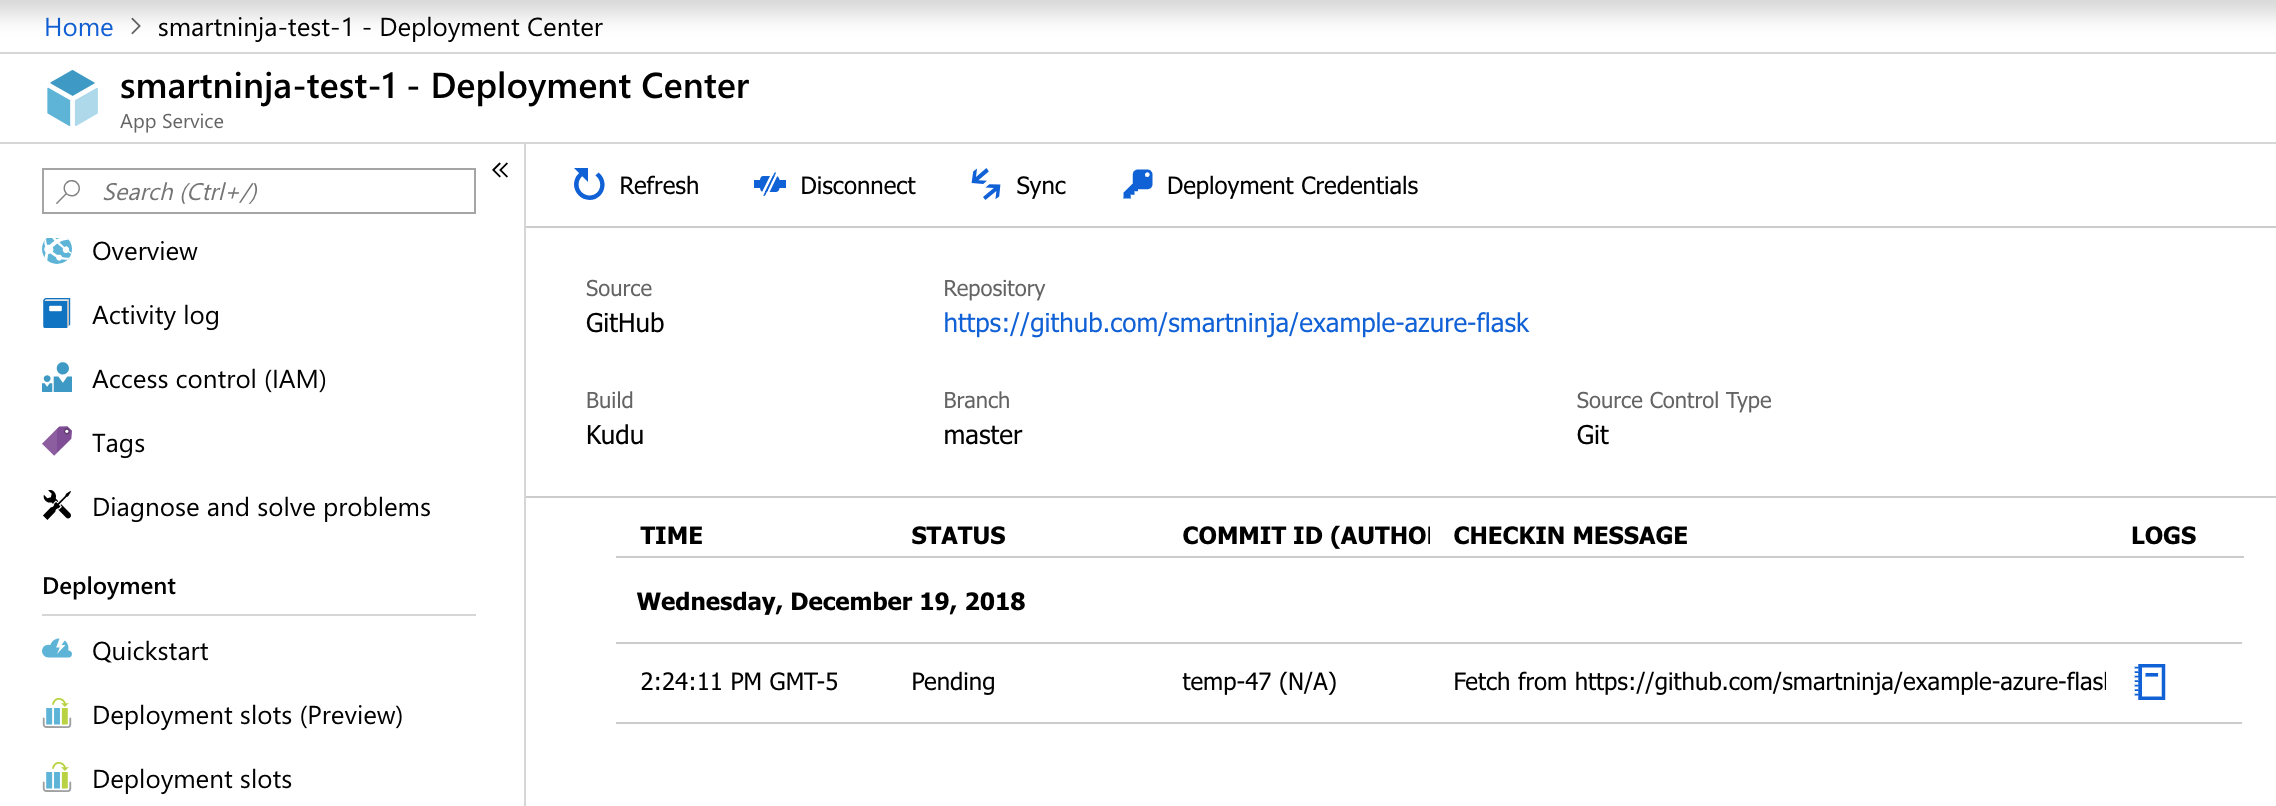The width and height of the screenshot is (2276, 806).
Task: Click the Refresh circular arrow icon
Action: pos(589,185)
